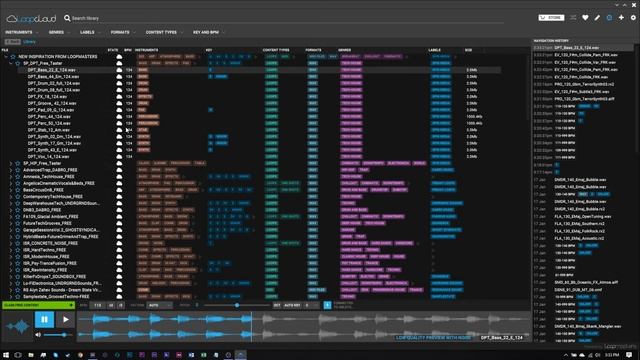The height and width of the screenshot is (360, 640).
Task: Favorite NEW INSPIRATION FROM LOOPMASTERS with star
Action: (13, 57)
